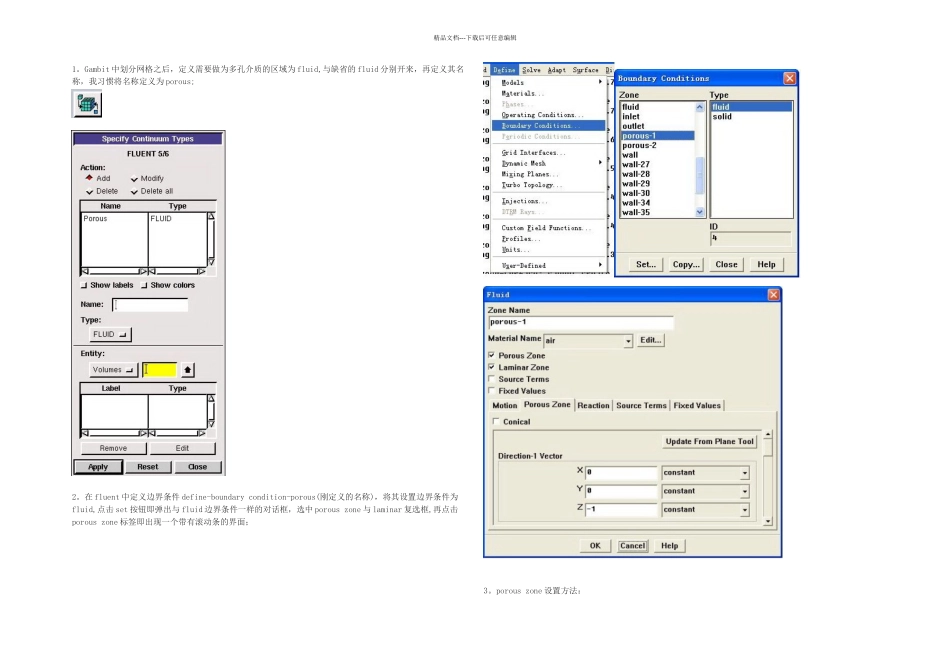Click the material Edit... button
This screenshot has height=672, width=950.
(x=651, y=341)
